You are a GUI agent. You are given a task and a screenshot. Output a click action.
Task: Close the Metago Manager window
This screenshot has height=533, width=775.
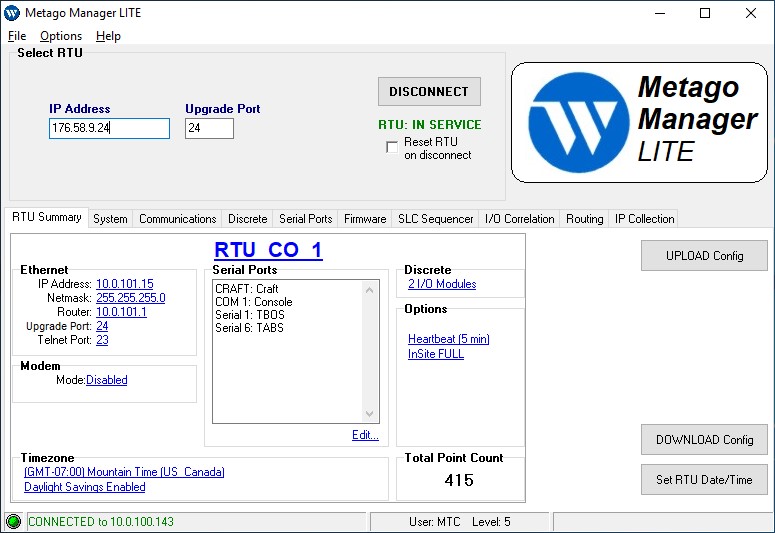pos(751,13)
